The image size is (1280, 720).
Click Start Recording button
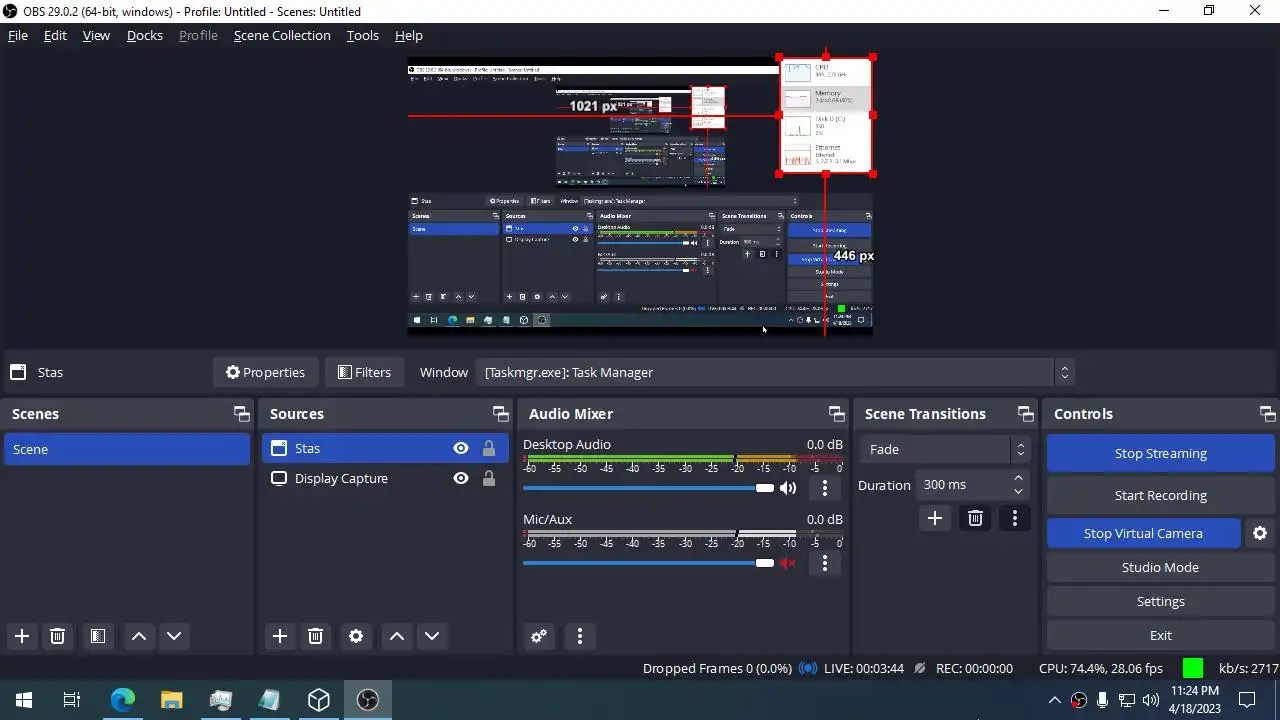point(1160,495)
